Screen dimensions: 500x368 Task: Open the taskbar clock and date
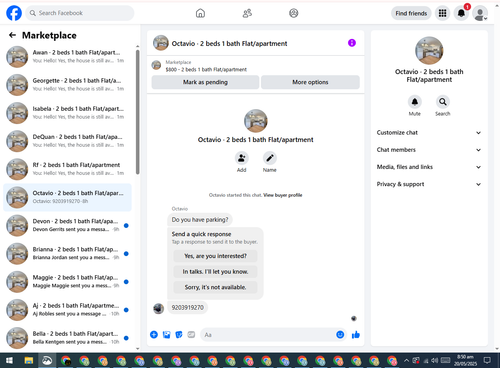(x=465, y=360)
